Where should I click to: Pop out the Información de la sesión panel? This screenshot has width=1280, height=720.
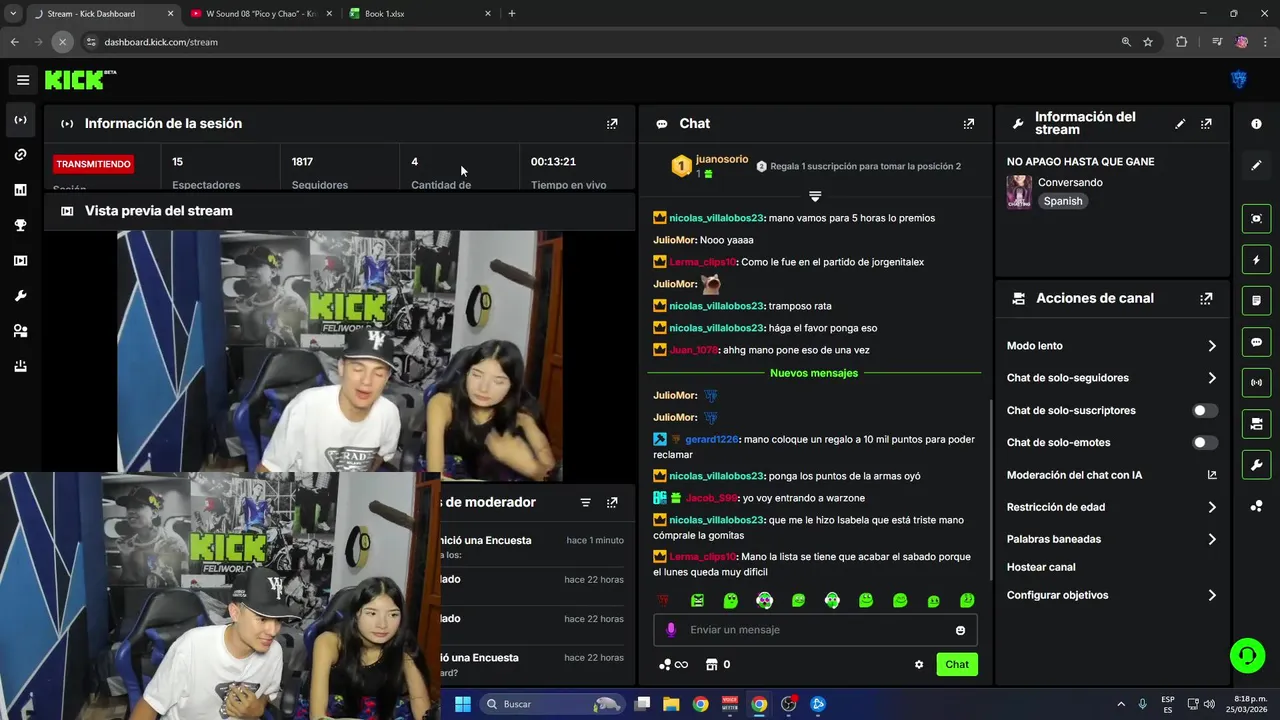click(612, 124)
